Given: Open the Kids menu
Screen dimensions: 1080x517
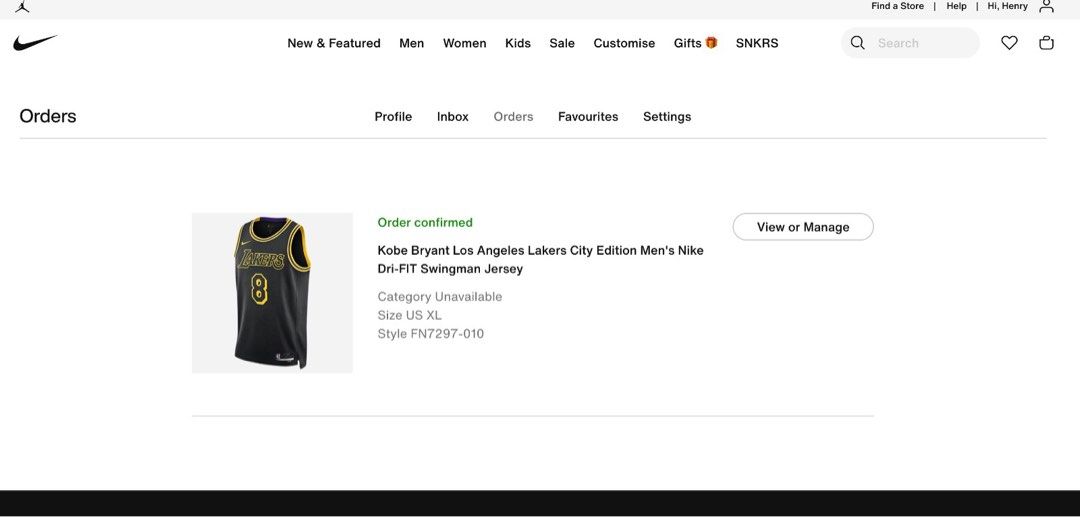Looking at the screenshot, I should pyautogui.click(x=518, y=43).
